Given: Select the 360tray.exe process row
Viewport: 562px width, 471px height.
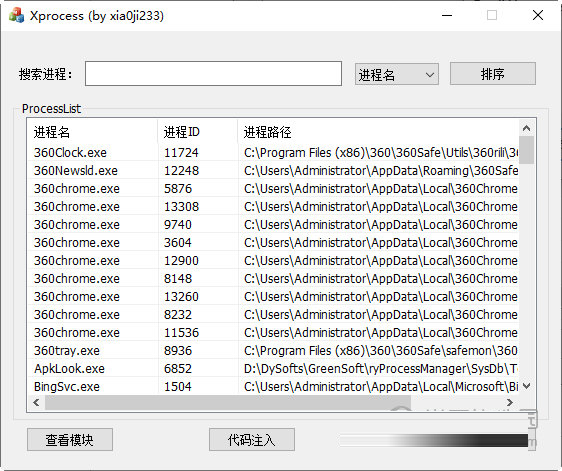Looking at the screenshot, I should (273, 351).
